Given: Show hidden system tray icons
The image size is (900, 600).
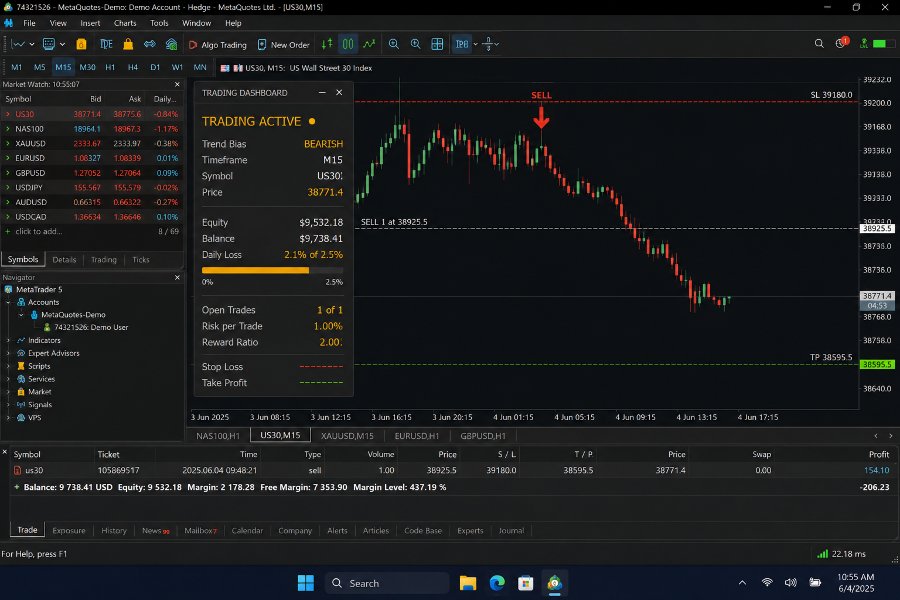Looking at the screenshot, I should (742, 583).
